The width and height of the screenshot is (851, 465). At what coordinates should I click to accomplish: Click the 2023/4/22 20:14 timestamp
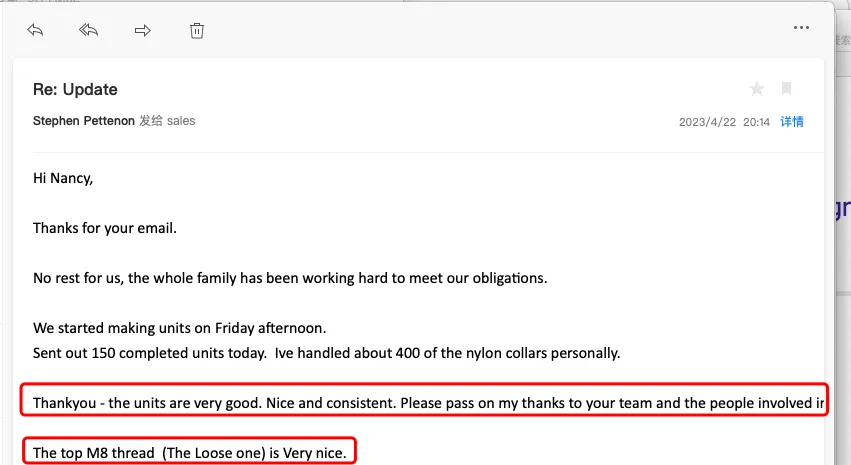(x=724, y=122)
